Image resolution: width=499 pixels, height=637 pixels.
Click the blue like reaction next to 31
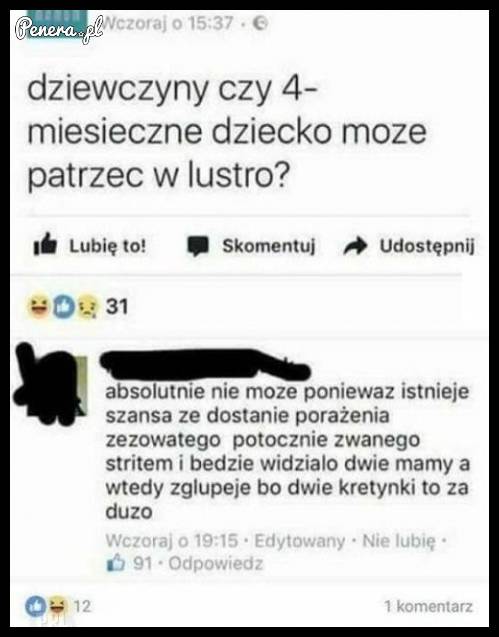tap(63, 307)
